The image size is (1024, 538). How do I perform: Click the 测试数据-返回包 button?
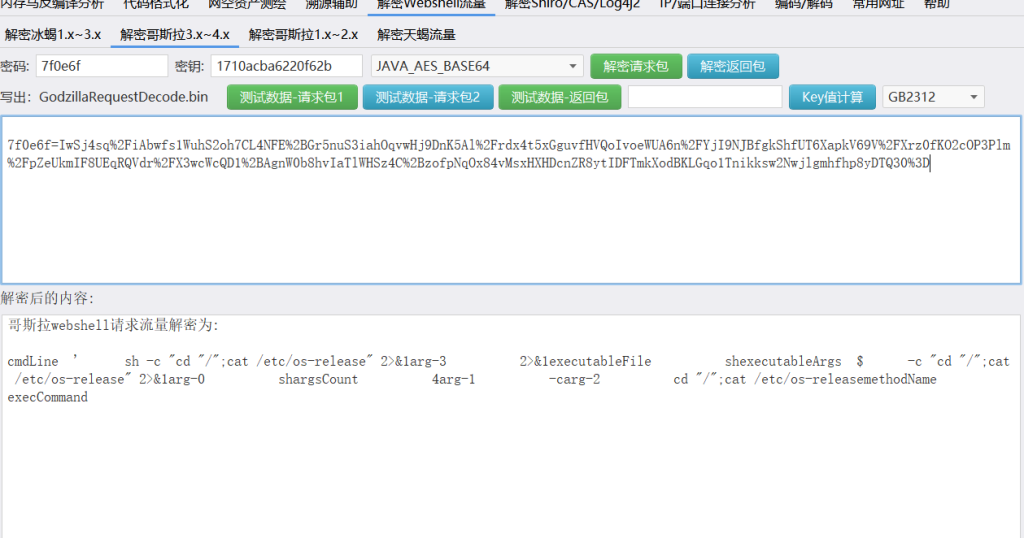coord(559,97)
